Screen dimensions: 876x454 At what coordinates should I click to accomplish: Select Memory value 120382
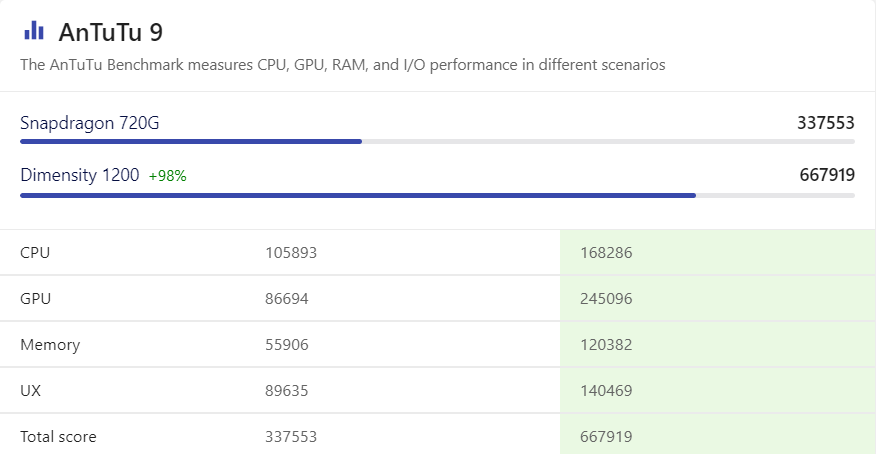coord(606,345)
